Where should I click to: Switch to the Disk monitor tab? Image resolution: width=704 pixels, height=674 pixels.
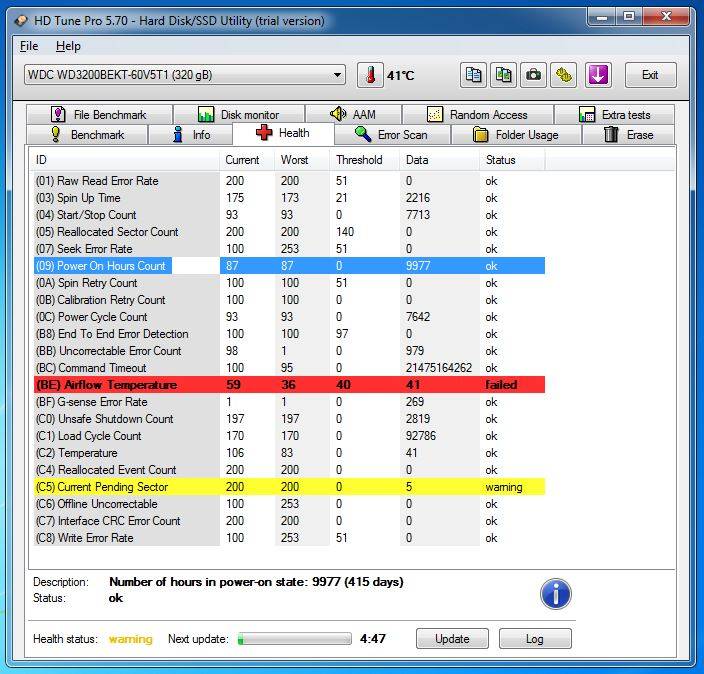pyautogui.click(x=239, y=115)
